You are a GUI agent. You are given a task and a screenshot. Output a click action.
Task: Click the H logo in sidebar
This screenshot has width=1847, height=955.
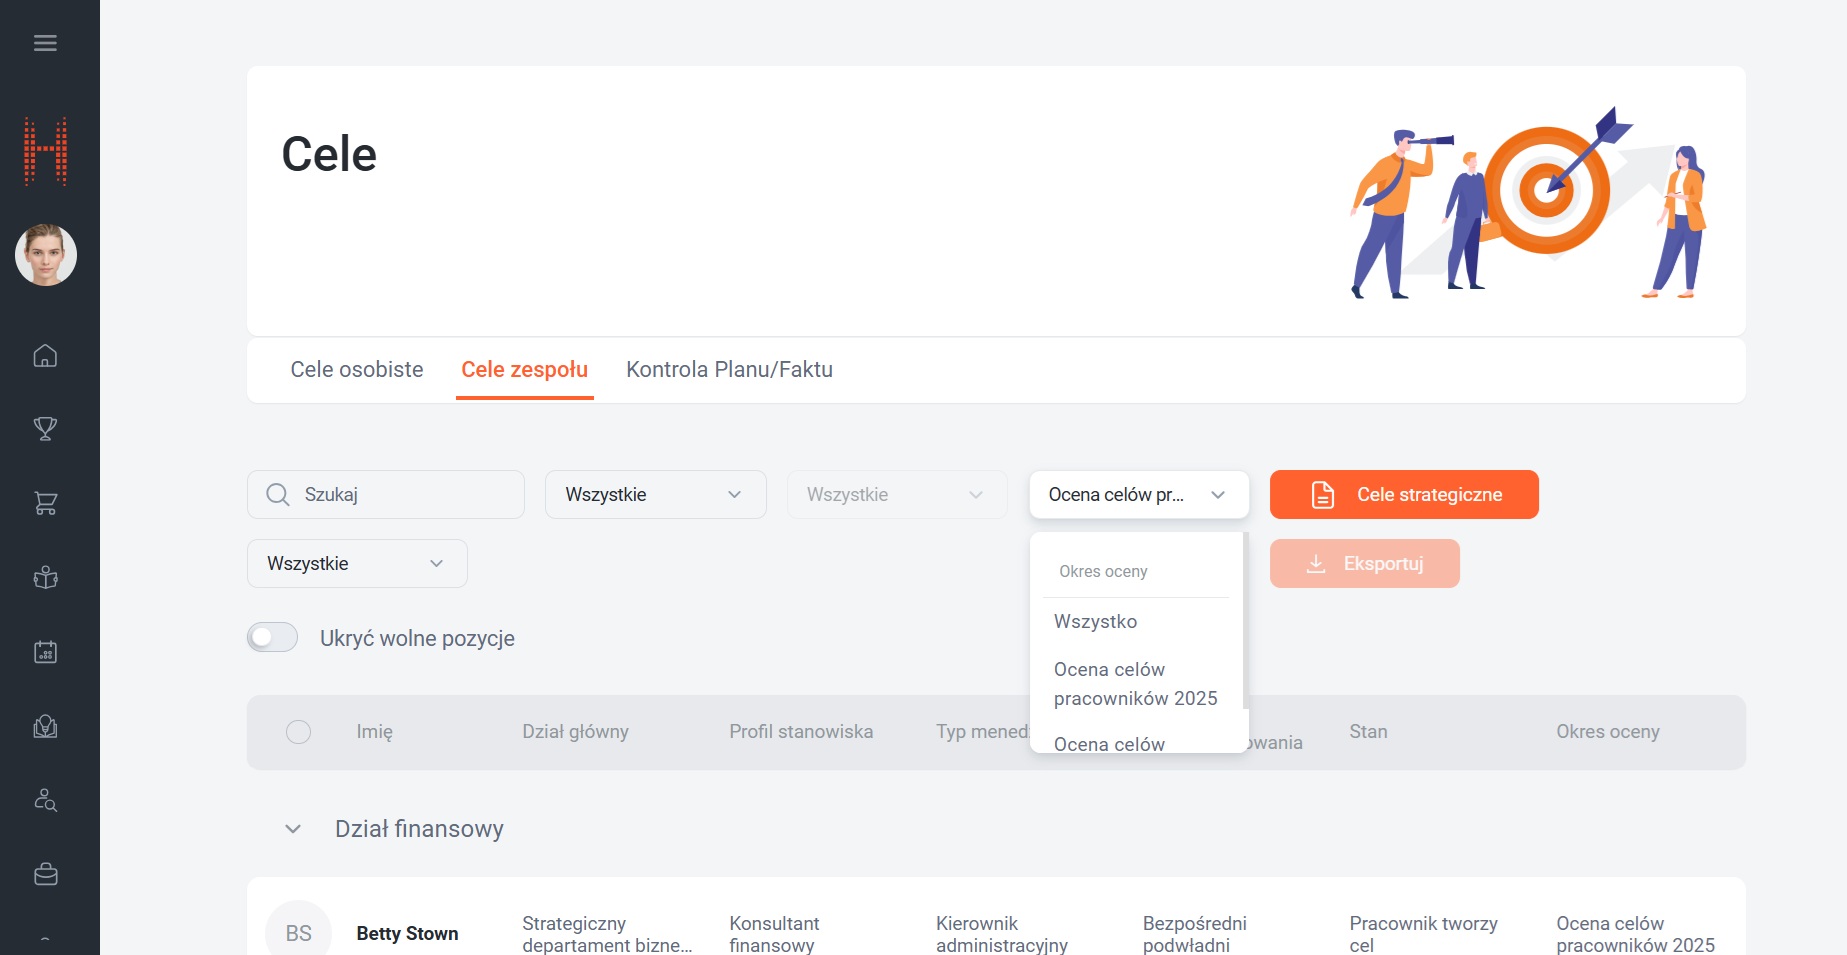pyautogui.click(x=46, y=152)
